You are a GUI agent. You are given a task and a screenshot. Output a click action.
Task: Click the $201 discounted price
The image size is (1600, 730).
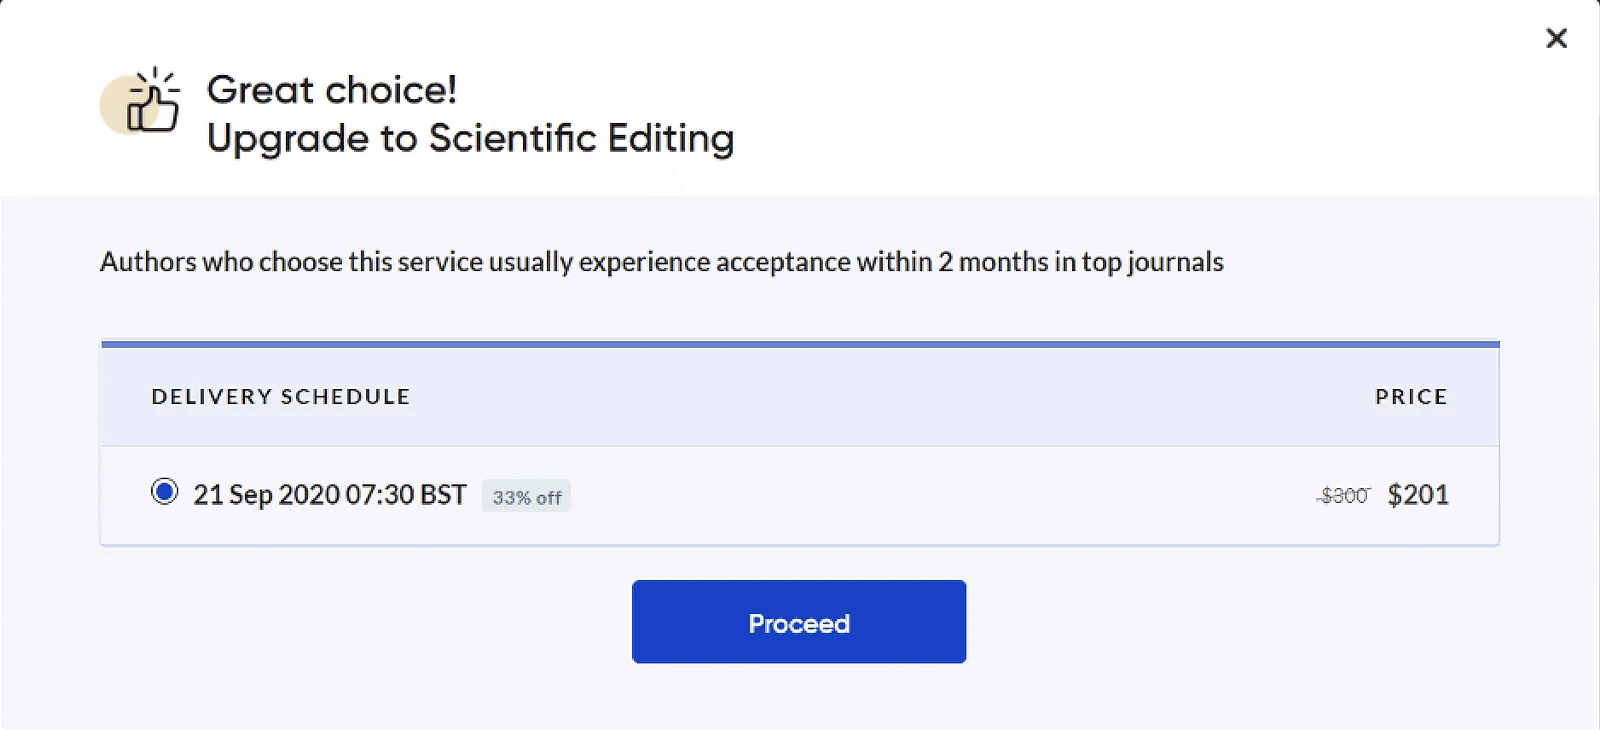pos(1418,495)
